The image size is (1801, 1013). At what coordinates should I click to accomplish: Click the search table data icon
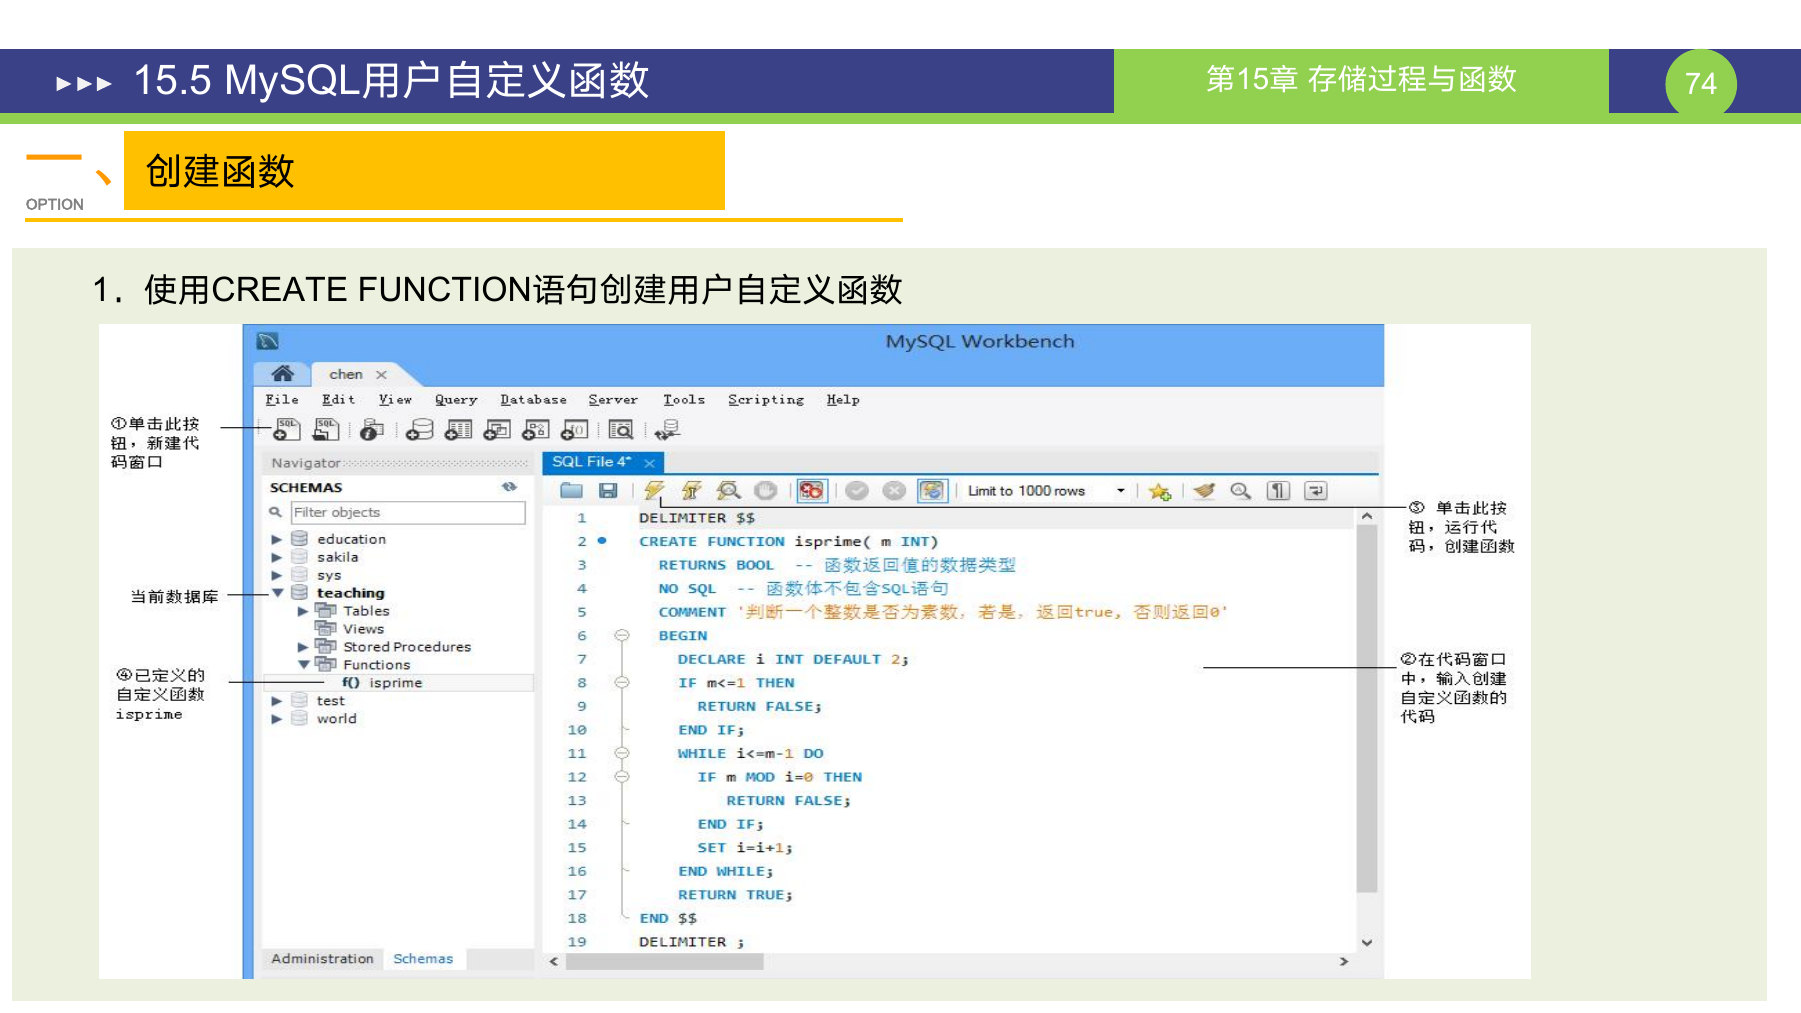[x=621, y=429]
